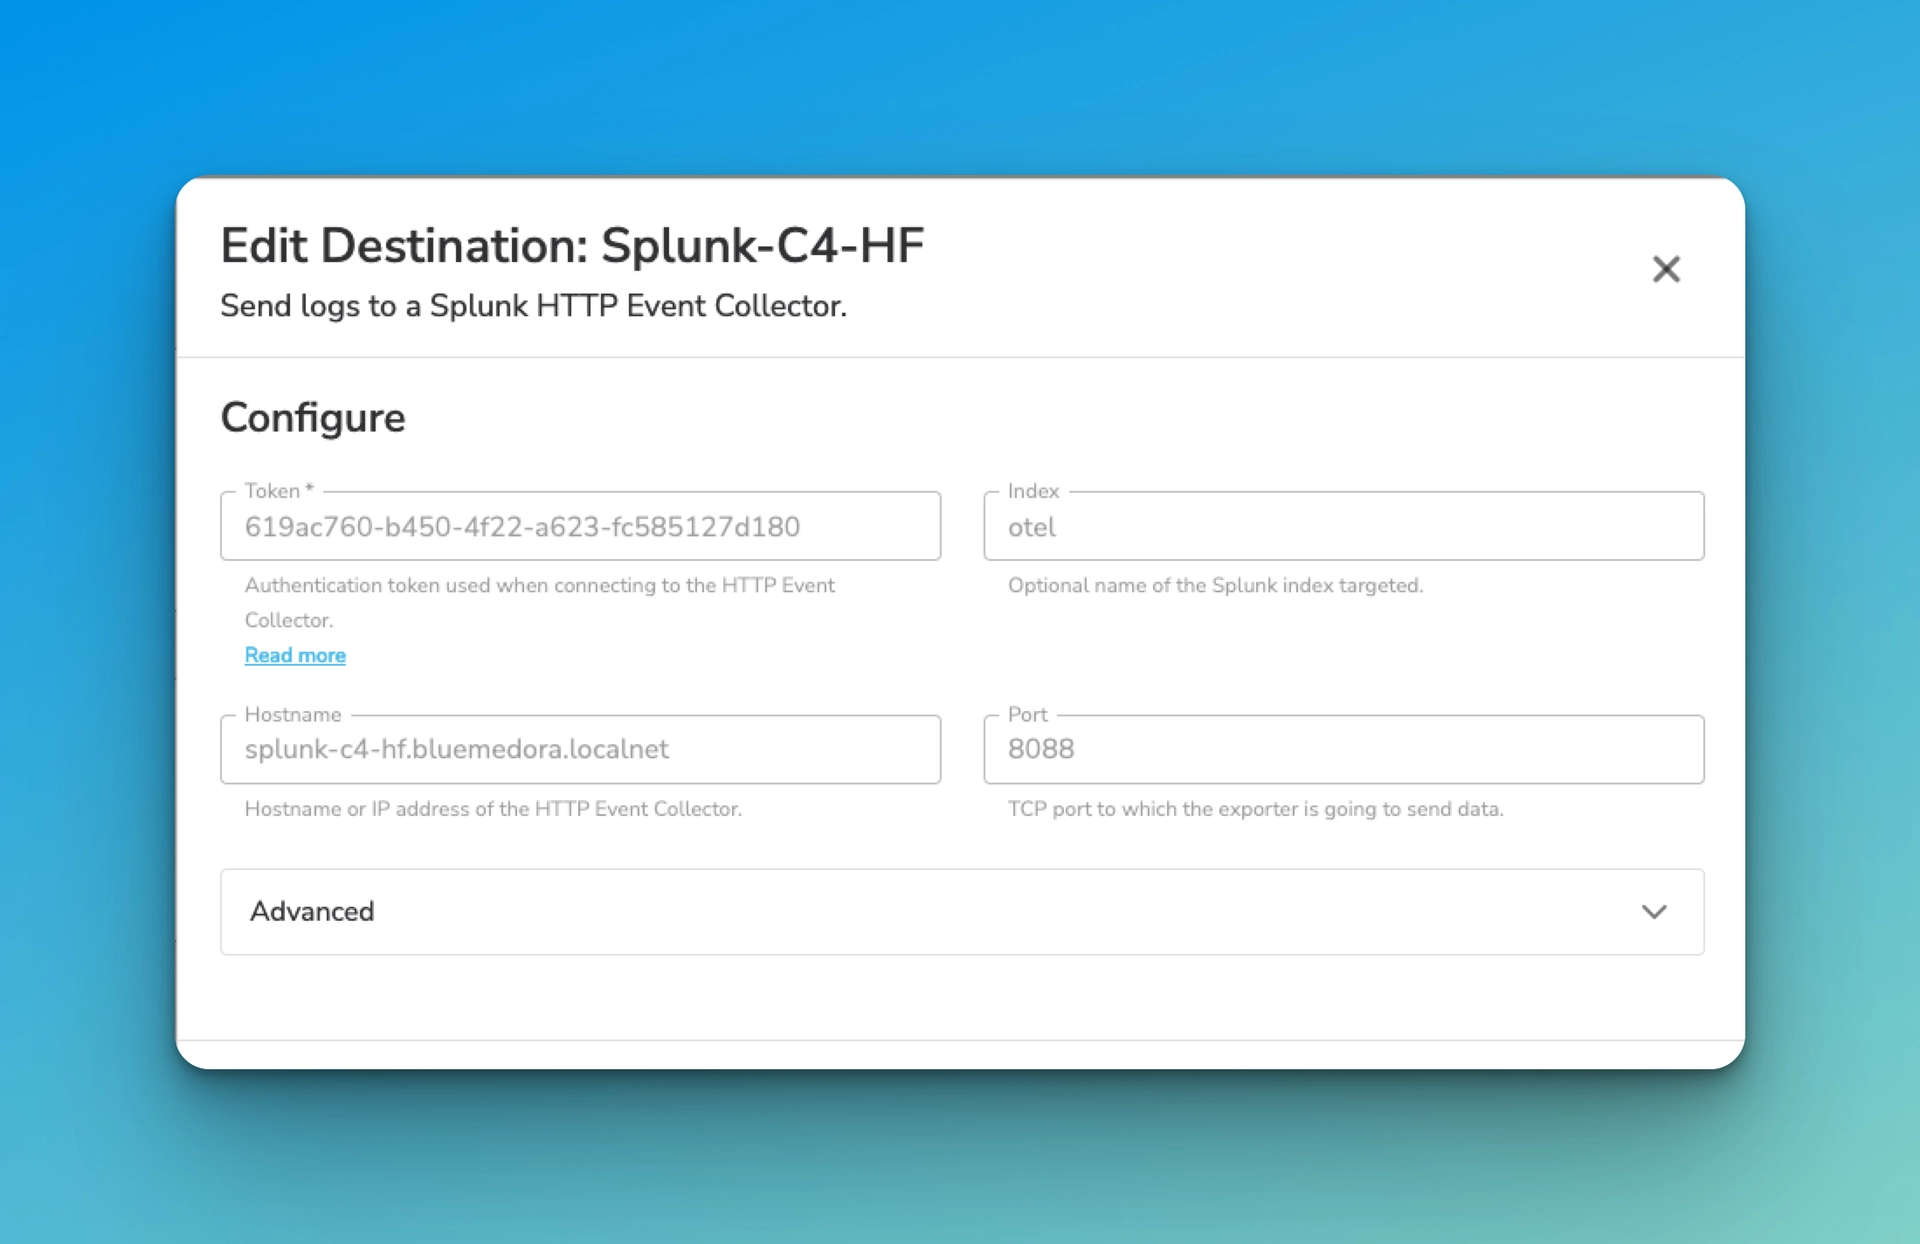The image size is (1920, 1244).
Task: Open the Advanced chevron dropdown
Action: point(1654,912)
